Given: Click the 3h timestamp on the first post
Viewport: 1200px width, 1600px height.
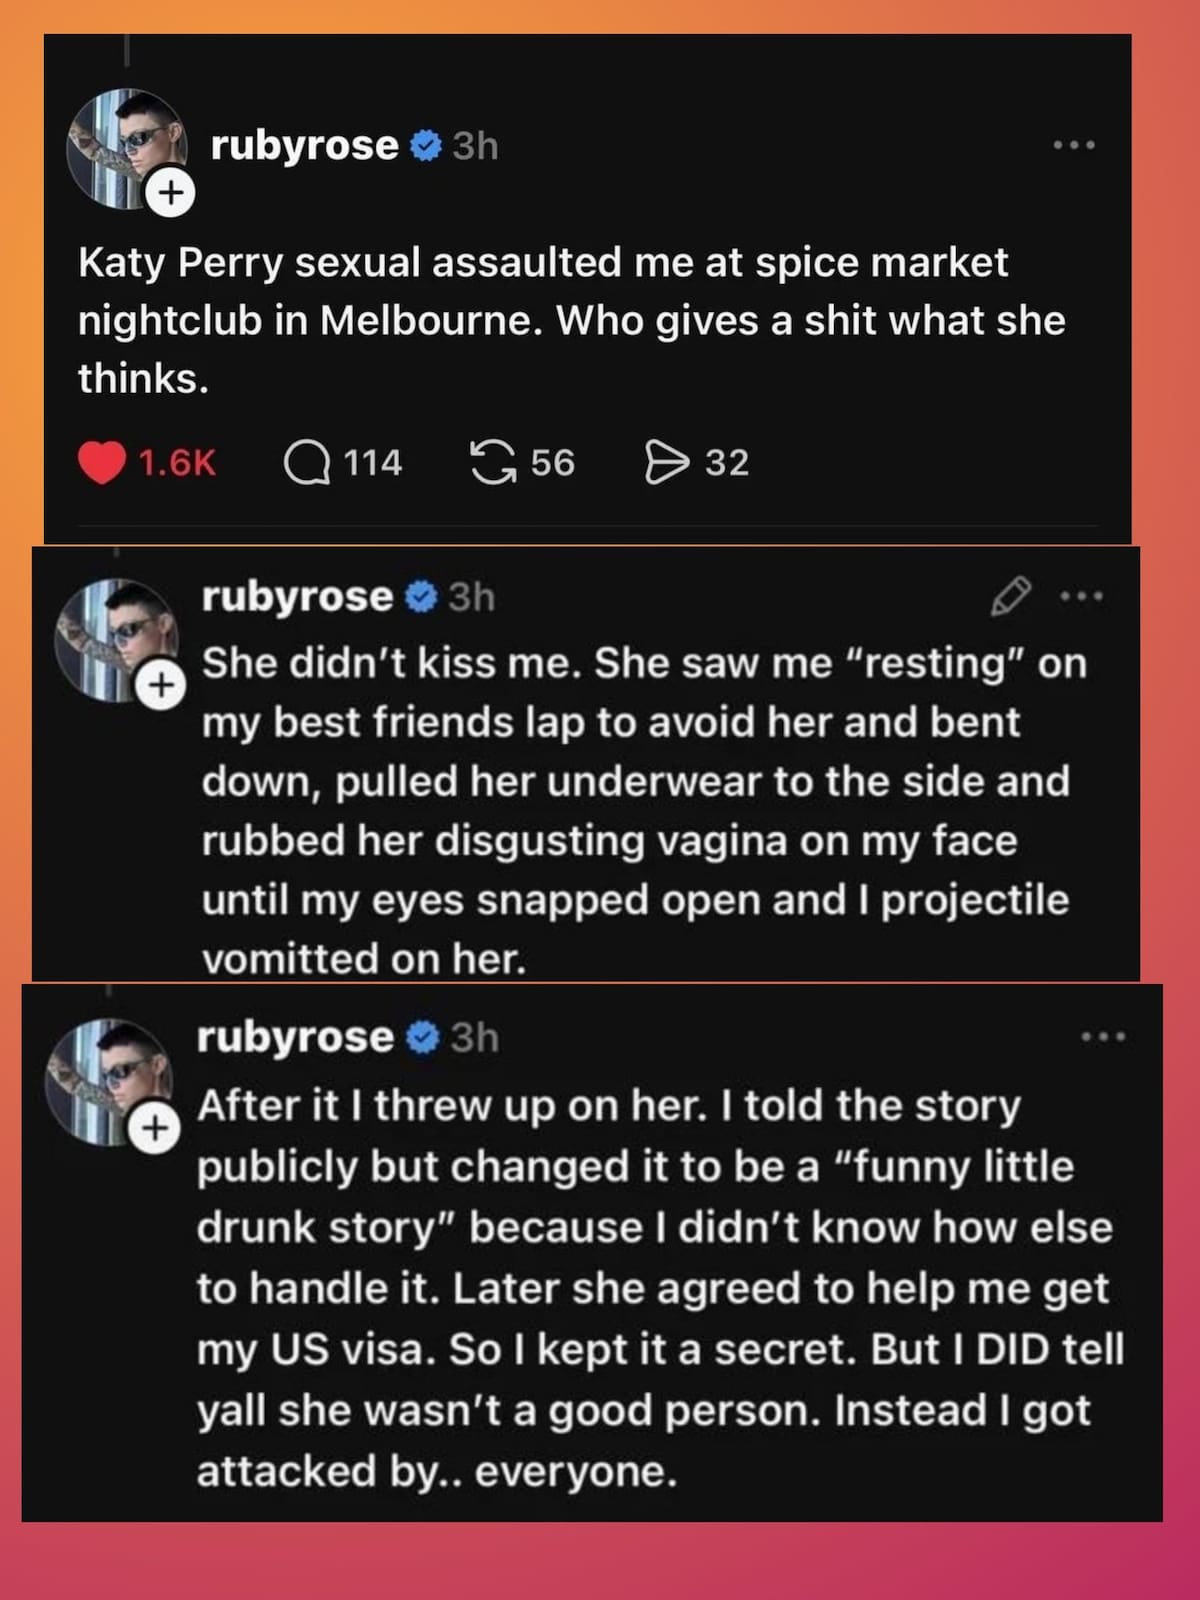Looking at the screenshot, I should point(474,145).
